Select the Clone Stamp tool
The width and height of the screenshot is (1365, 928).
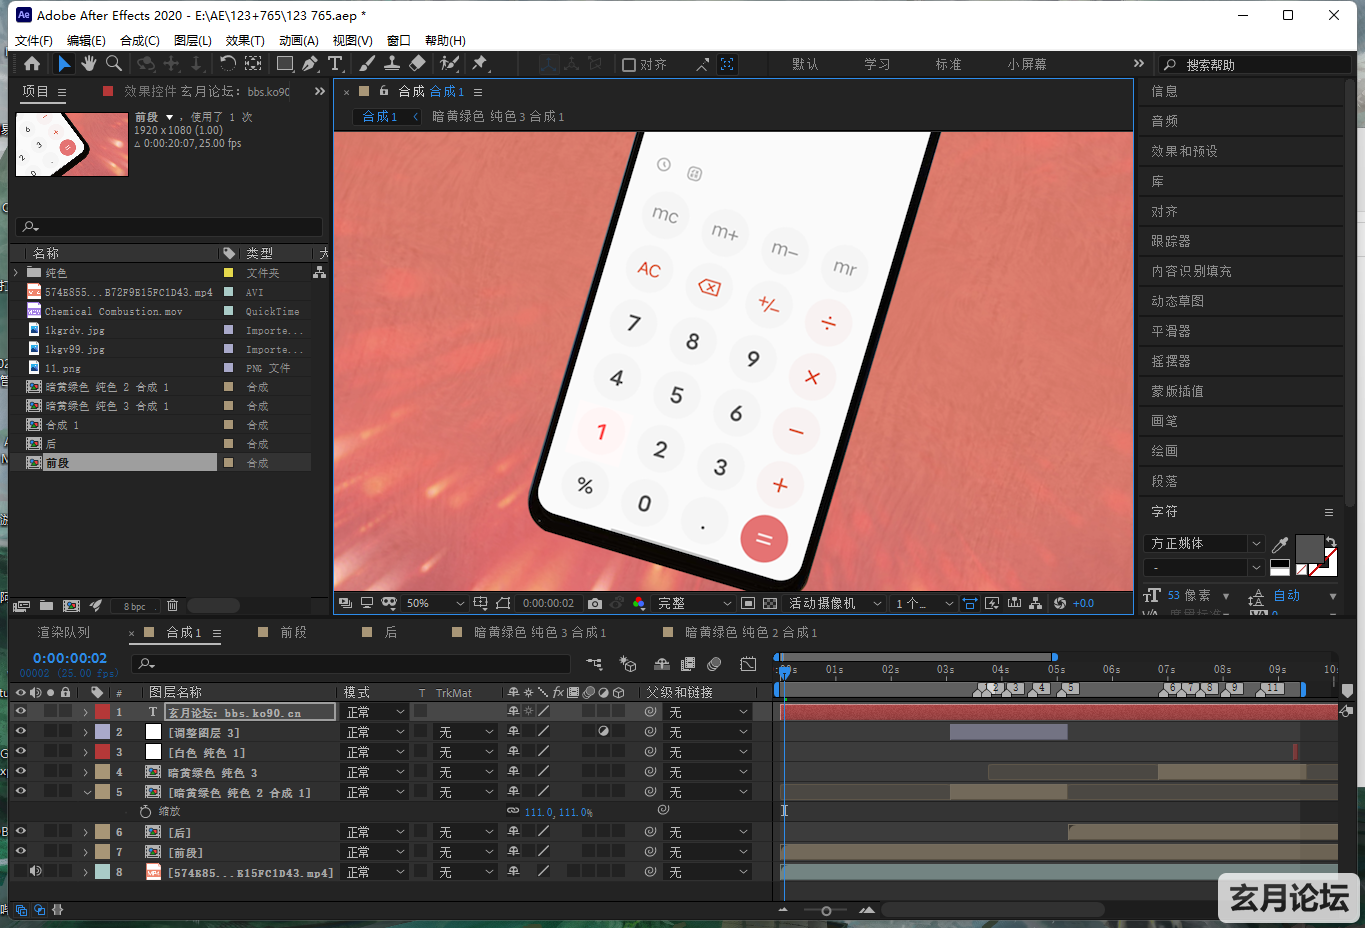(392, 64)
